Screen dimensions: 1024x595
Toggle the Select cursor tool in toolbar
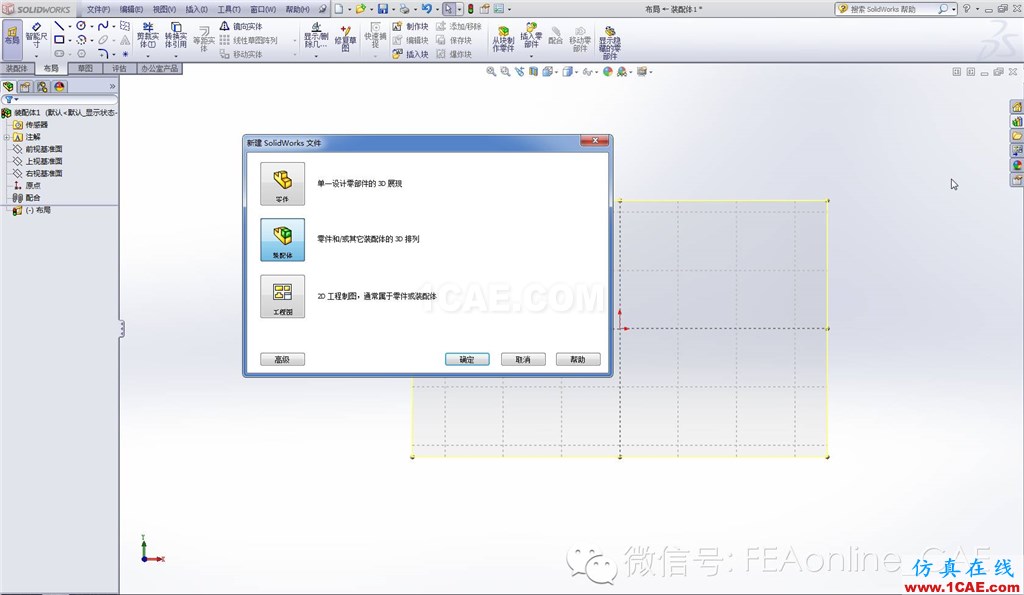pyautogui.click(x=448, y=8)
